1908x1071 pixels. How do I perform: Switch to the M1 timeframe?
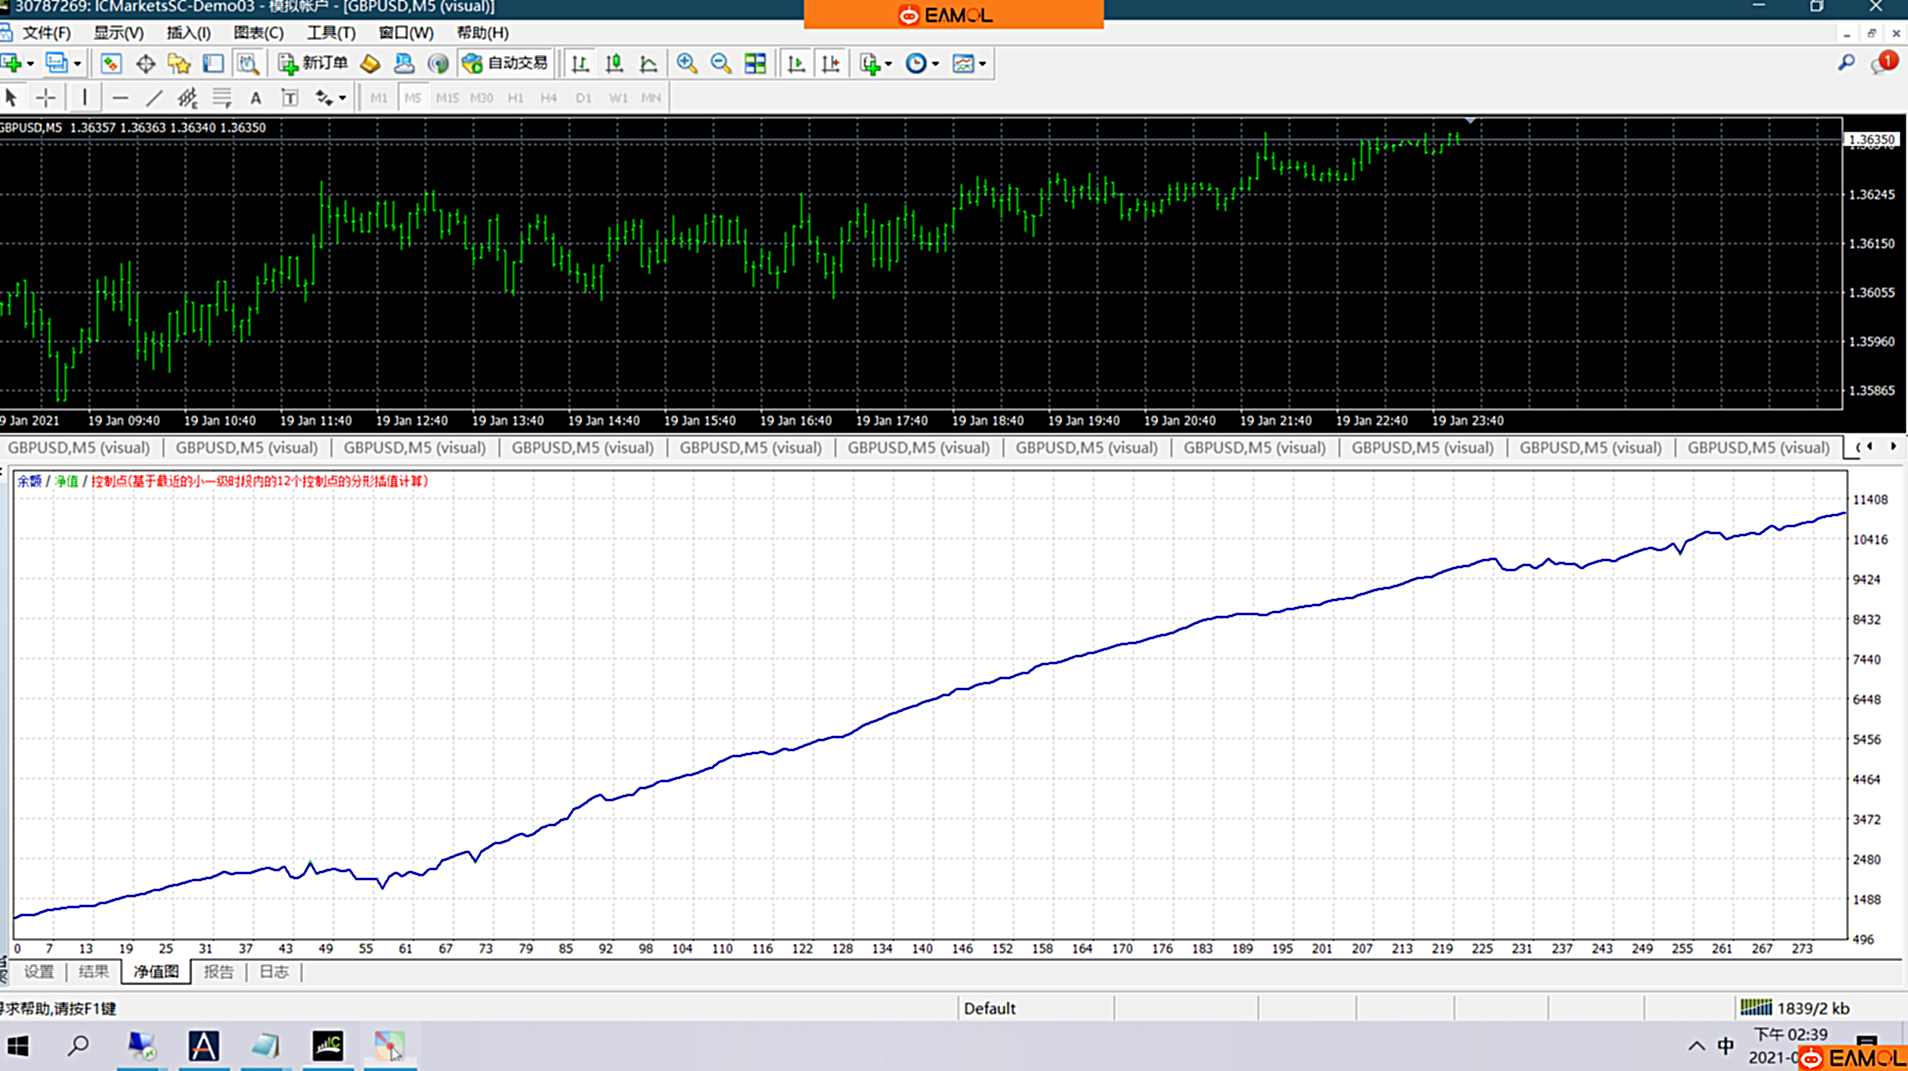379,97
